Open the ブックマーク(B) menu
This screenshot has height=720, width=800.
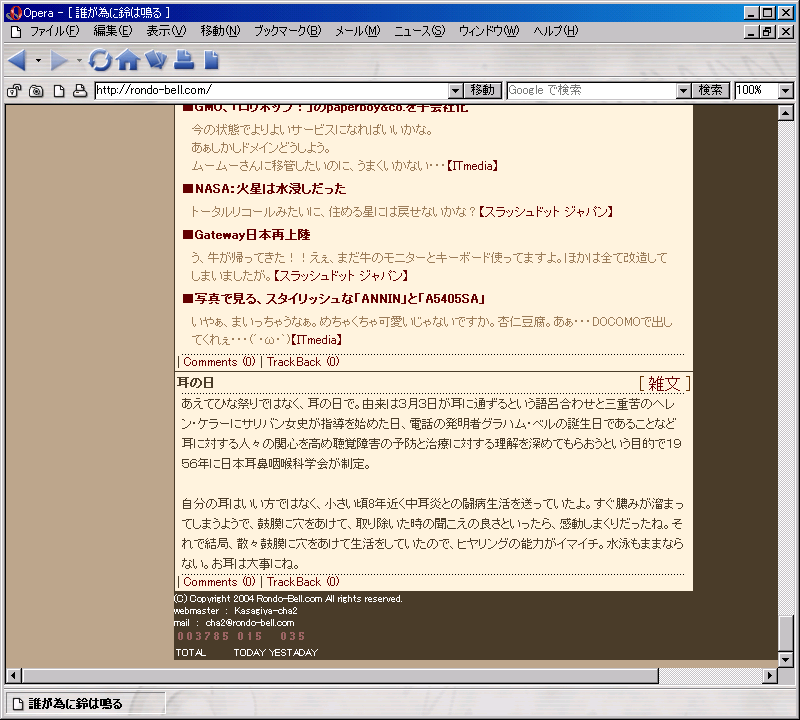pyautogui.click(x=288, y=31)
